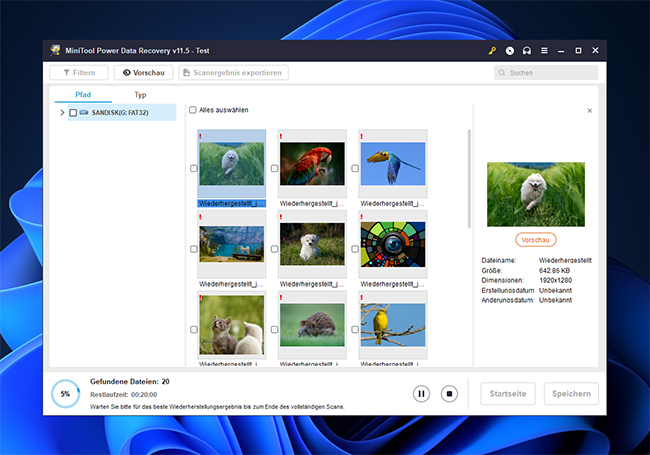Check the blue flying parrot photo checkbox

355,168
